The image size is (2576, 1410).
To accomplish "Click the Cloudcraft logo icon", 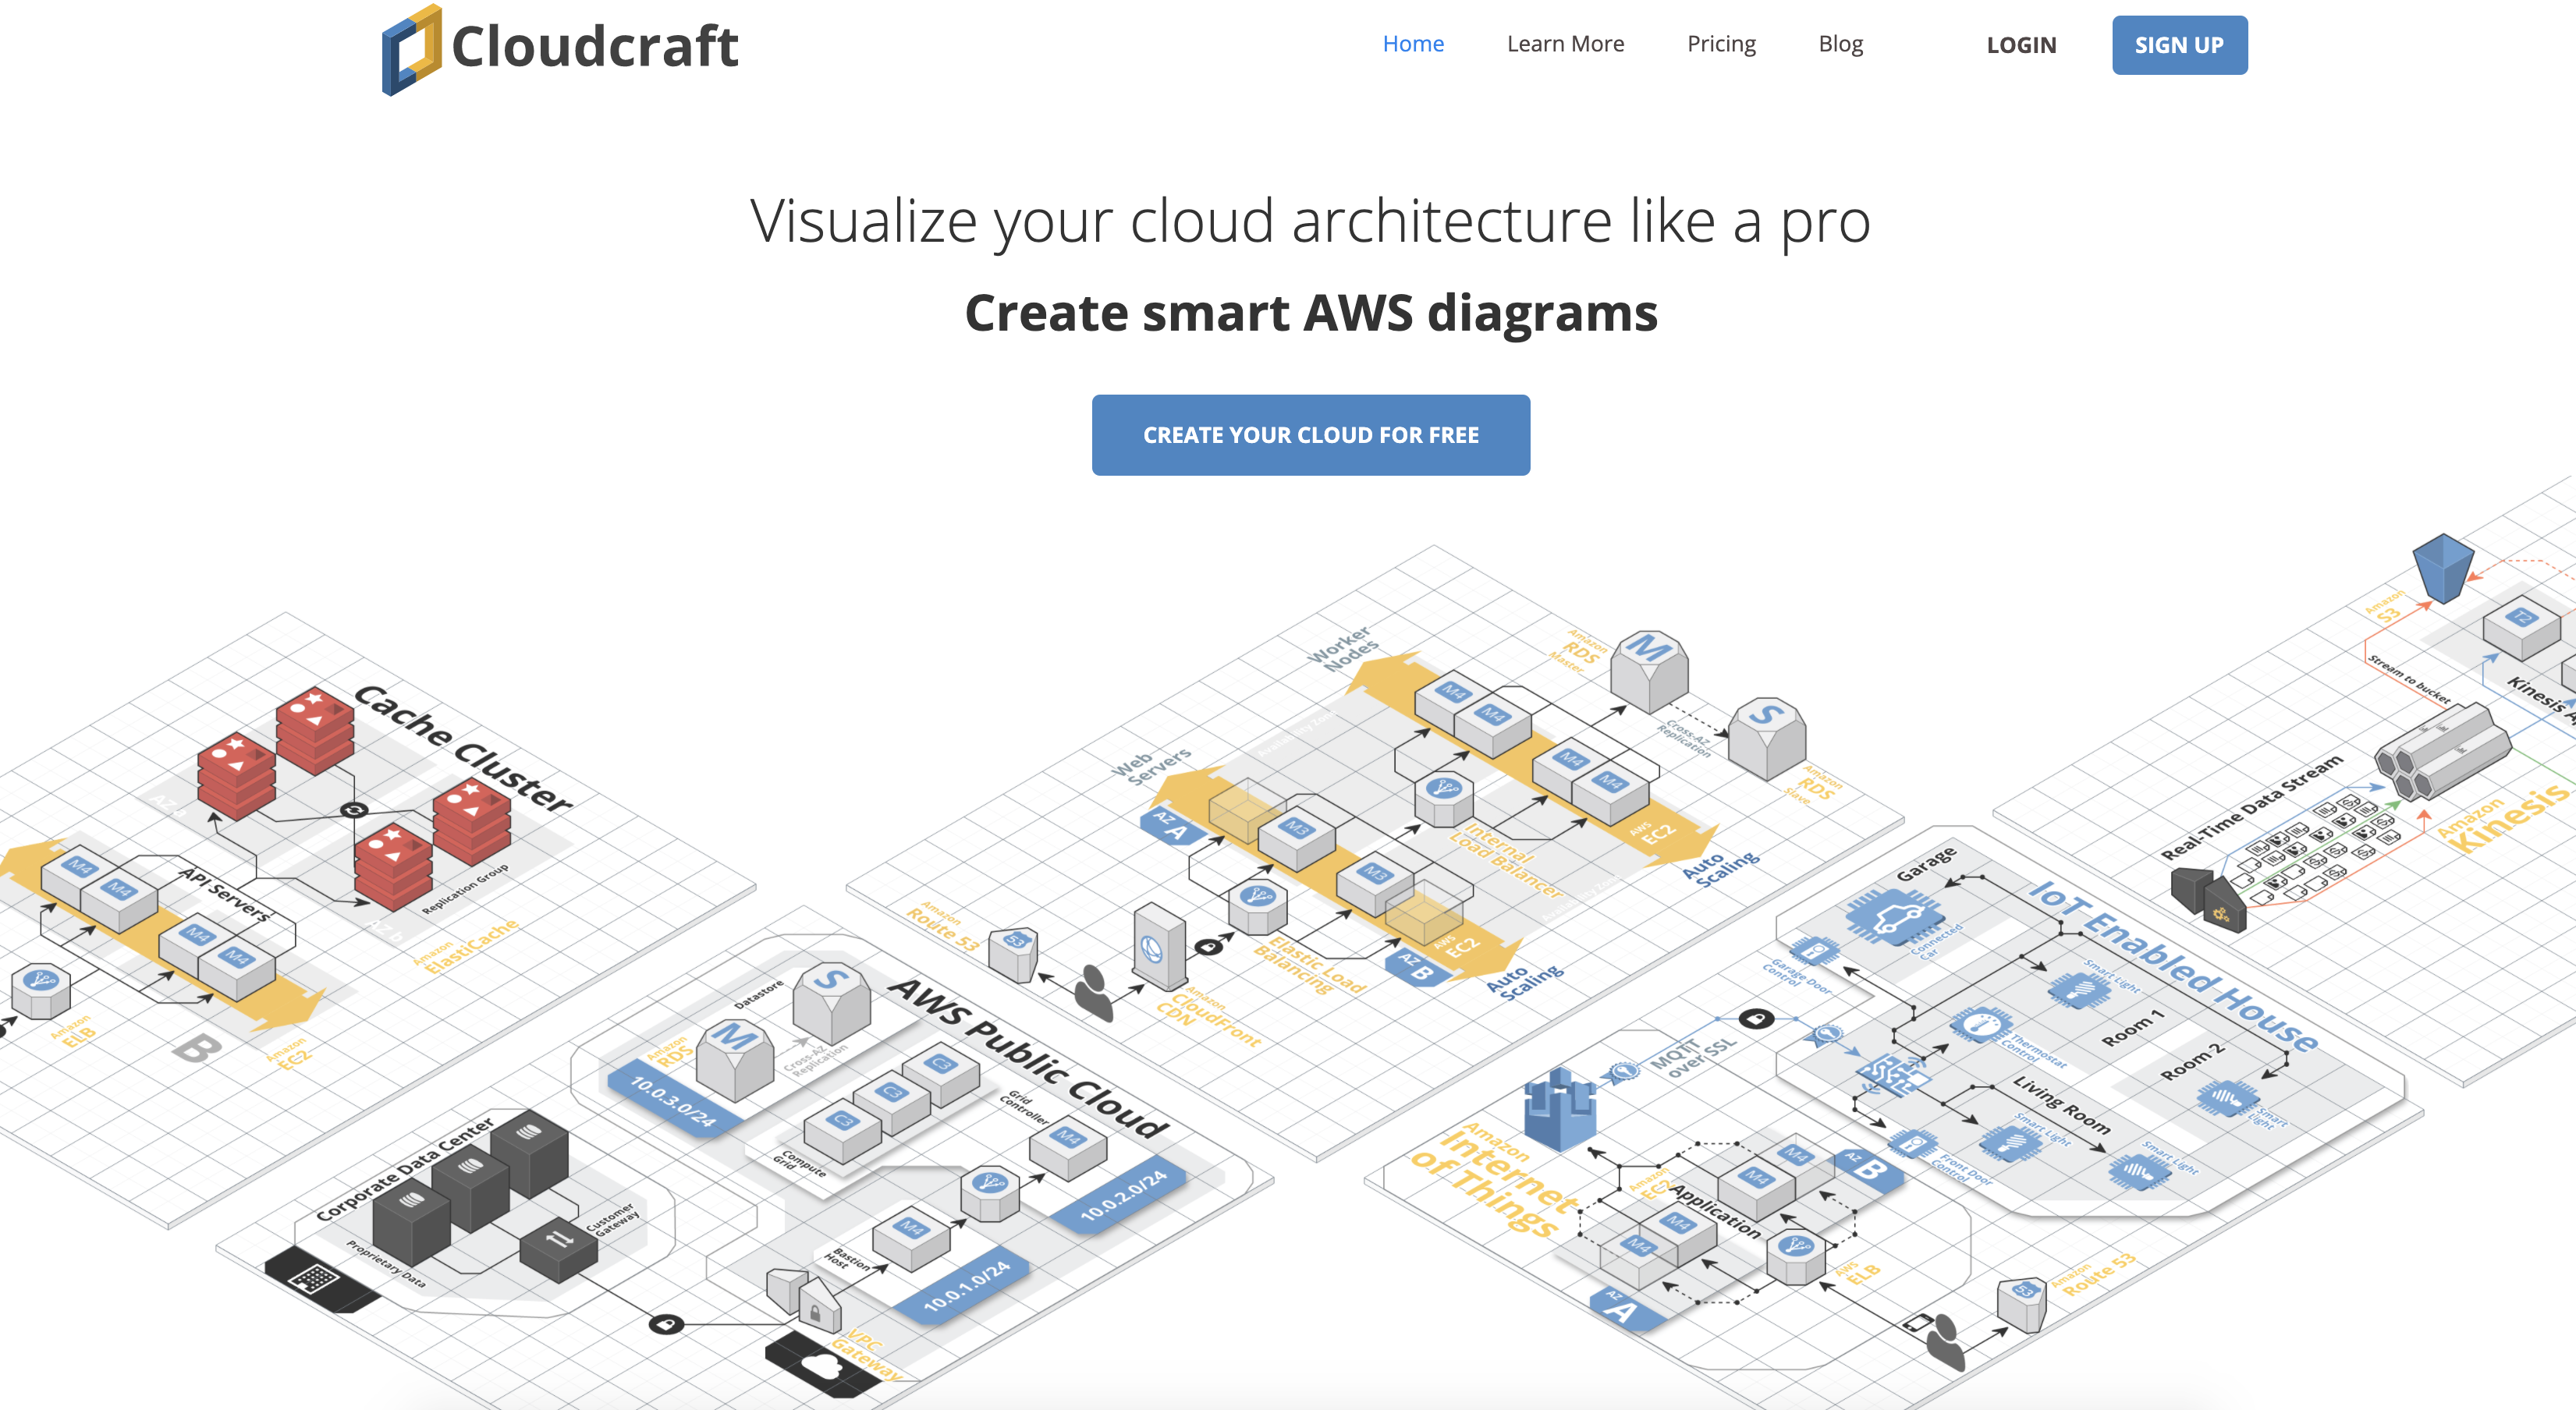I will [411, 50].
